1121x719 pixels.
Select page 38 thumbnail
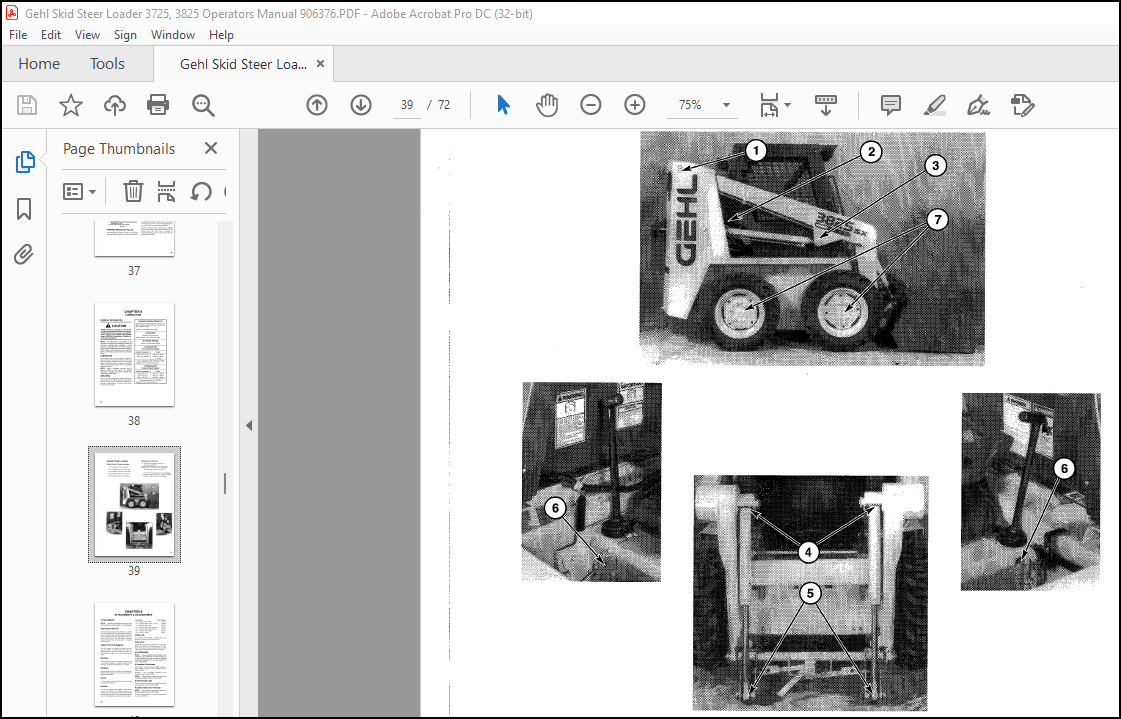[x=134, y=354]
